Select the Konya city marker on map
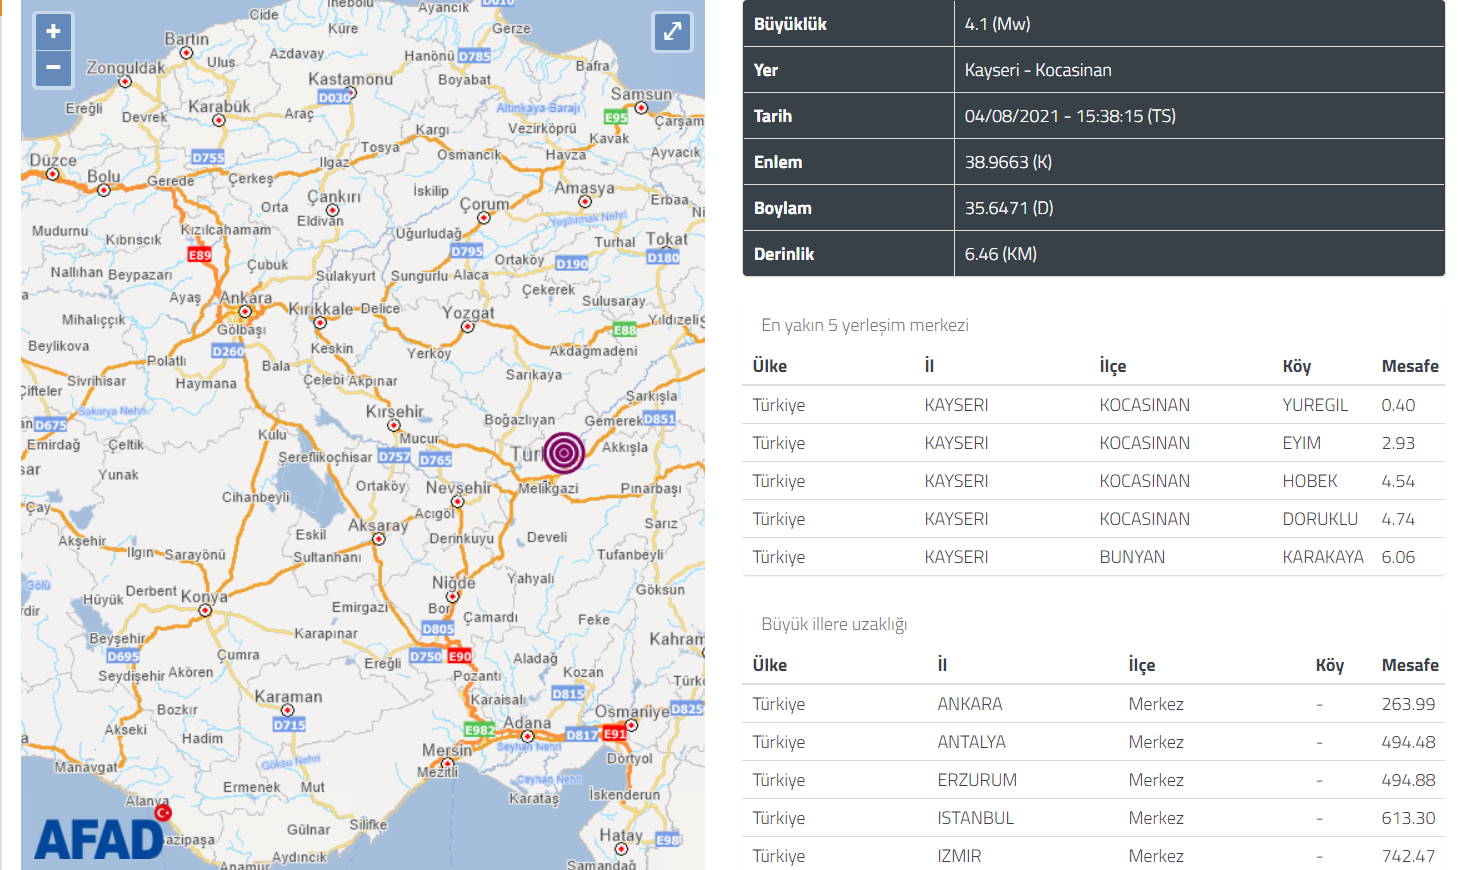Screen dimensions: 1464x870 tap(205, 610)
